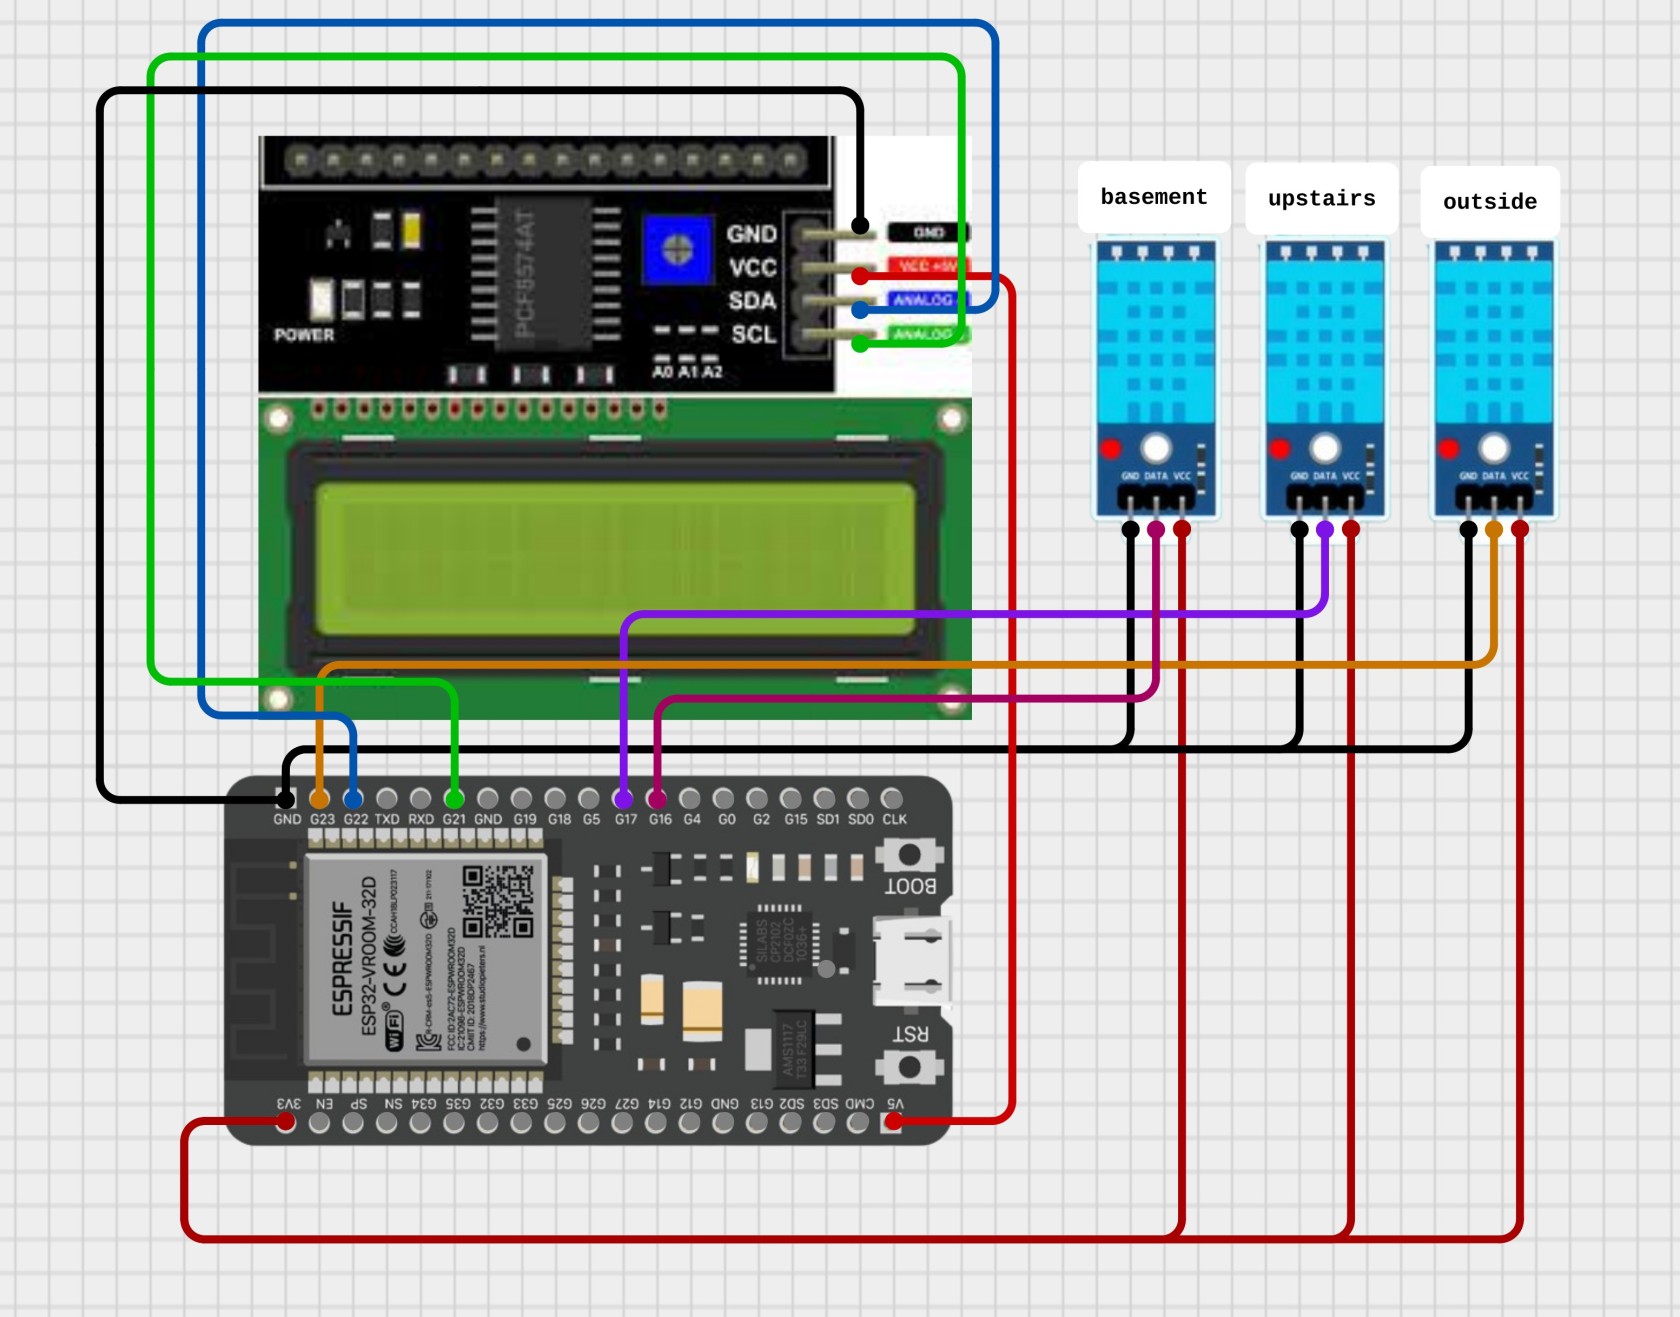Image resolution: width=1680 pixels, height=1317 pixels.
Task: Click the red LED on the basement sensor
Action: 1110,448
